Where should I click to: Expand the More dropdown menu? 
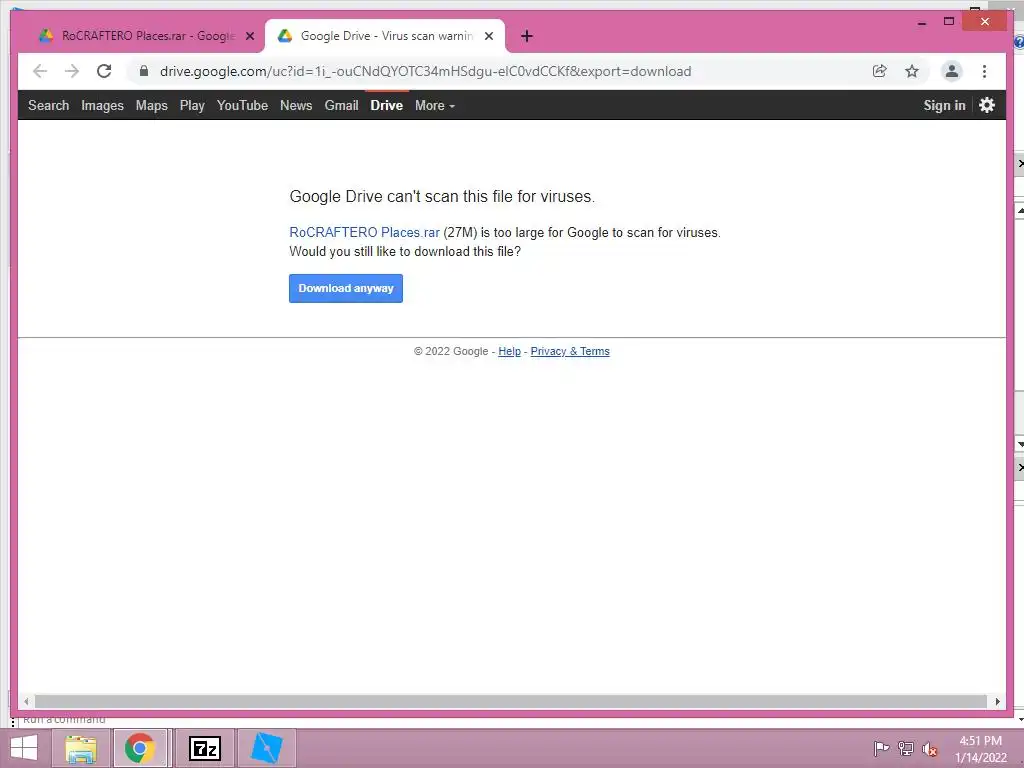coord(435,105)
